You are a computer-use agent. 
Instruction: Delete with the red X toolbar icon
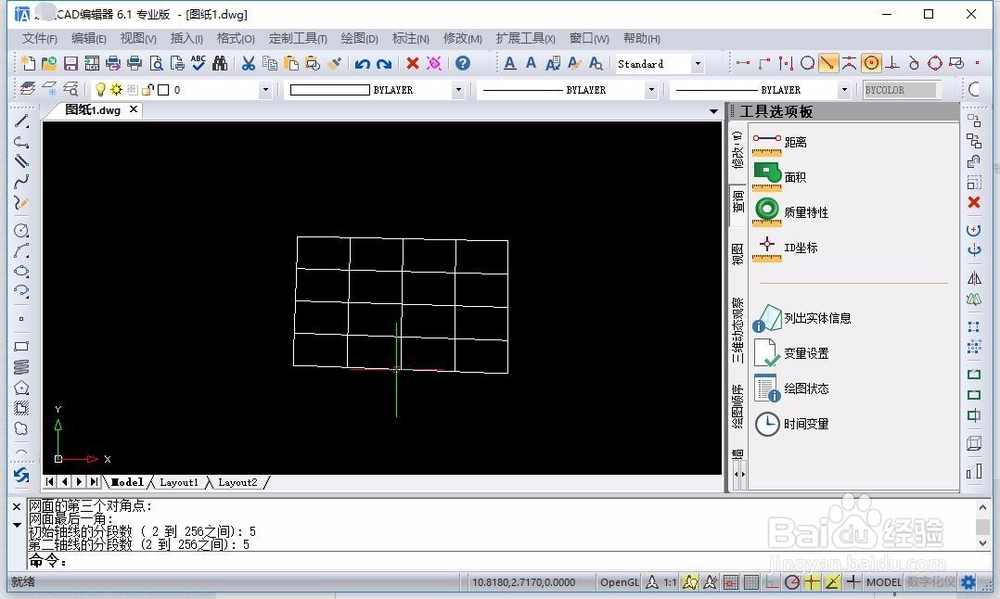[413, 63]
